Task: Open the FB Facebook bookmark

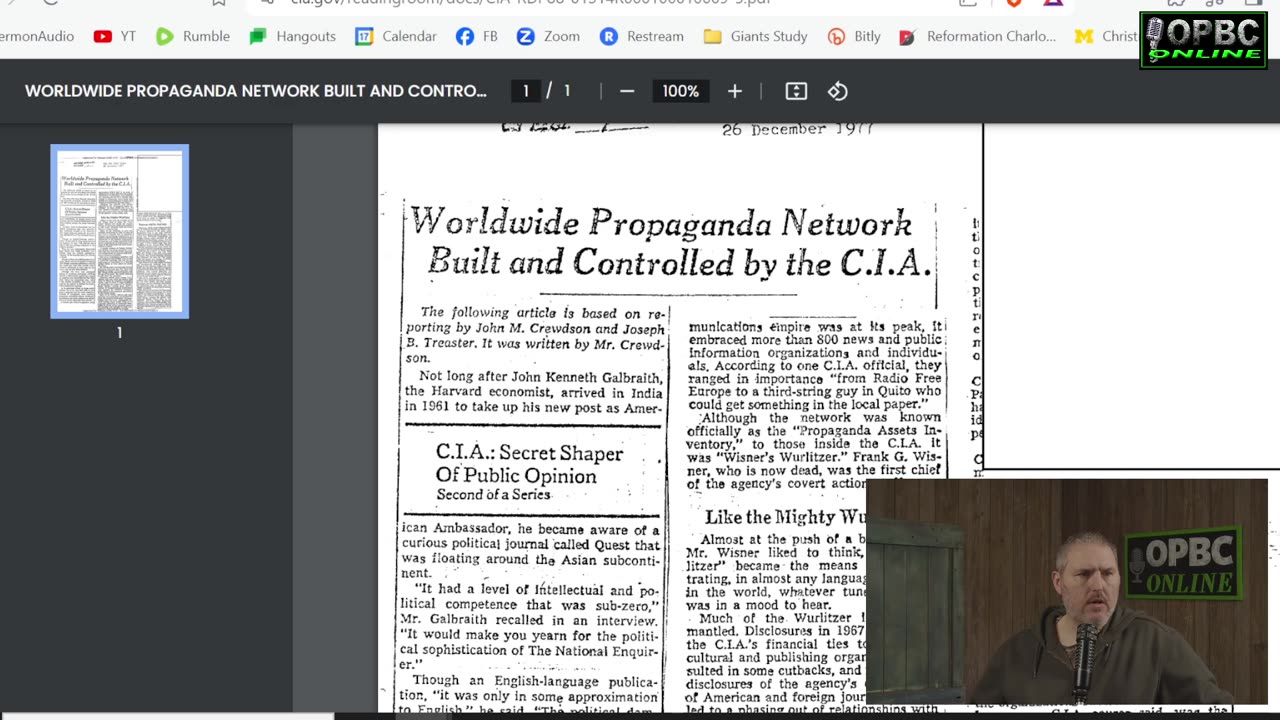Action: [477, 36]
